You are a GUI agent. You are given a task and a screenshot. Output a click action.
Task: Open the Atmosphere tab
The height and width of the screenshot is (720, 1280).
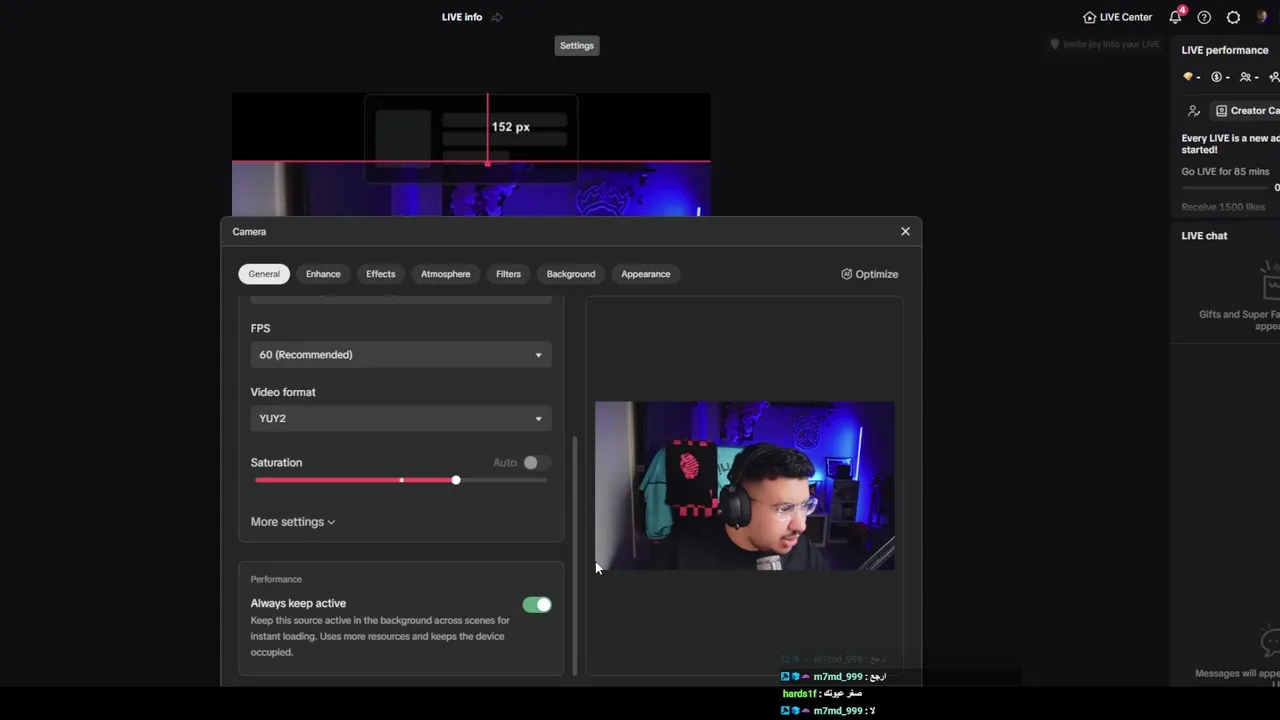(x=445, y=274)
